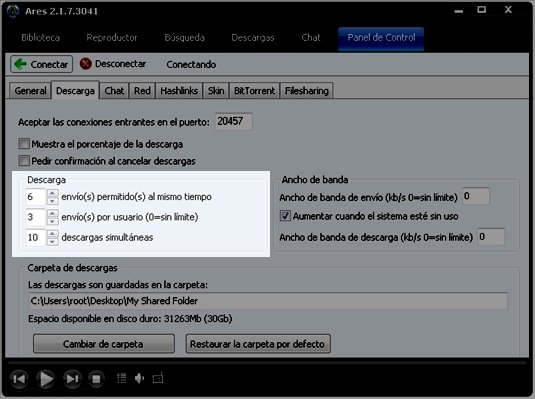Screen dimensions: 535x399
Task: Click the Ancho de banda de descarga field
Action: point(491,237)
